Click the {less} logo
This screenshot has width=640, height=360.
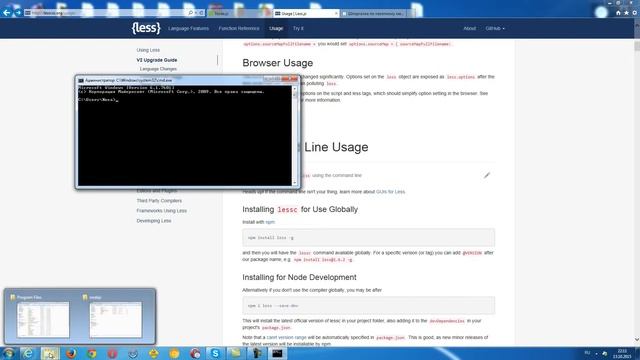(x=146, y=28)
